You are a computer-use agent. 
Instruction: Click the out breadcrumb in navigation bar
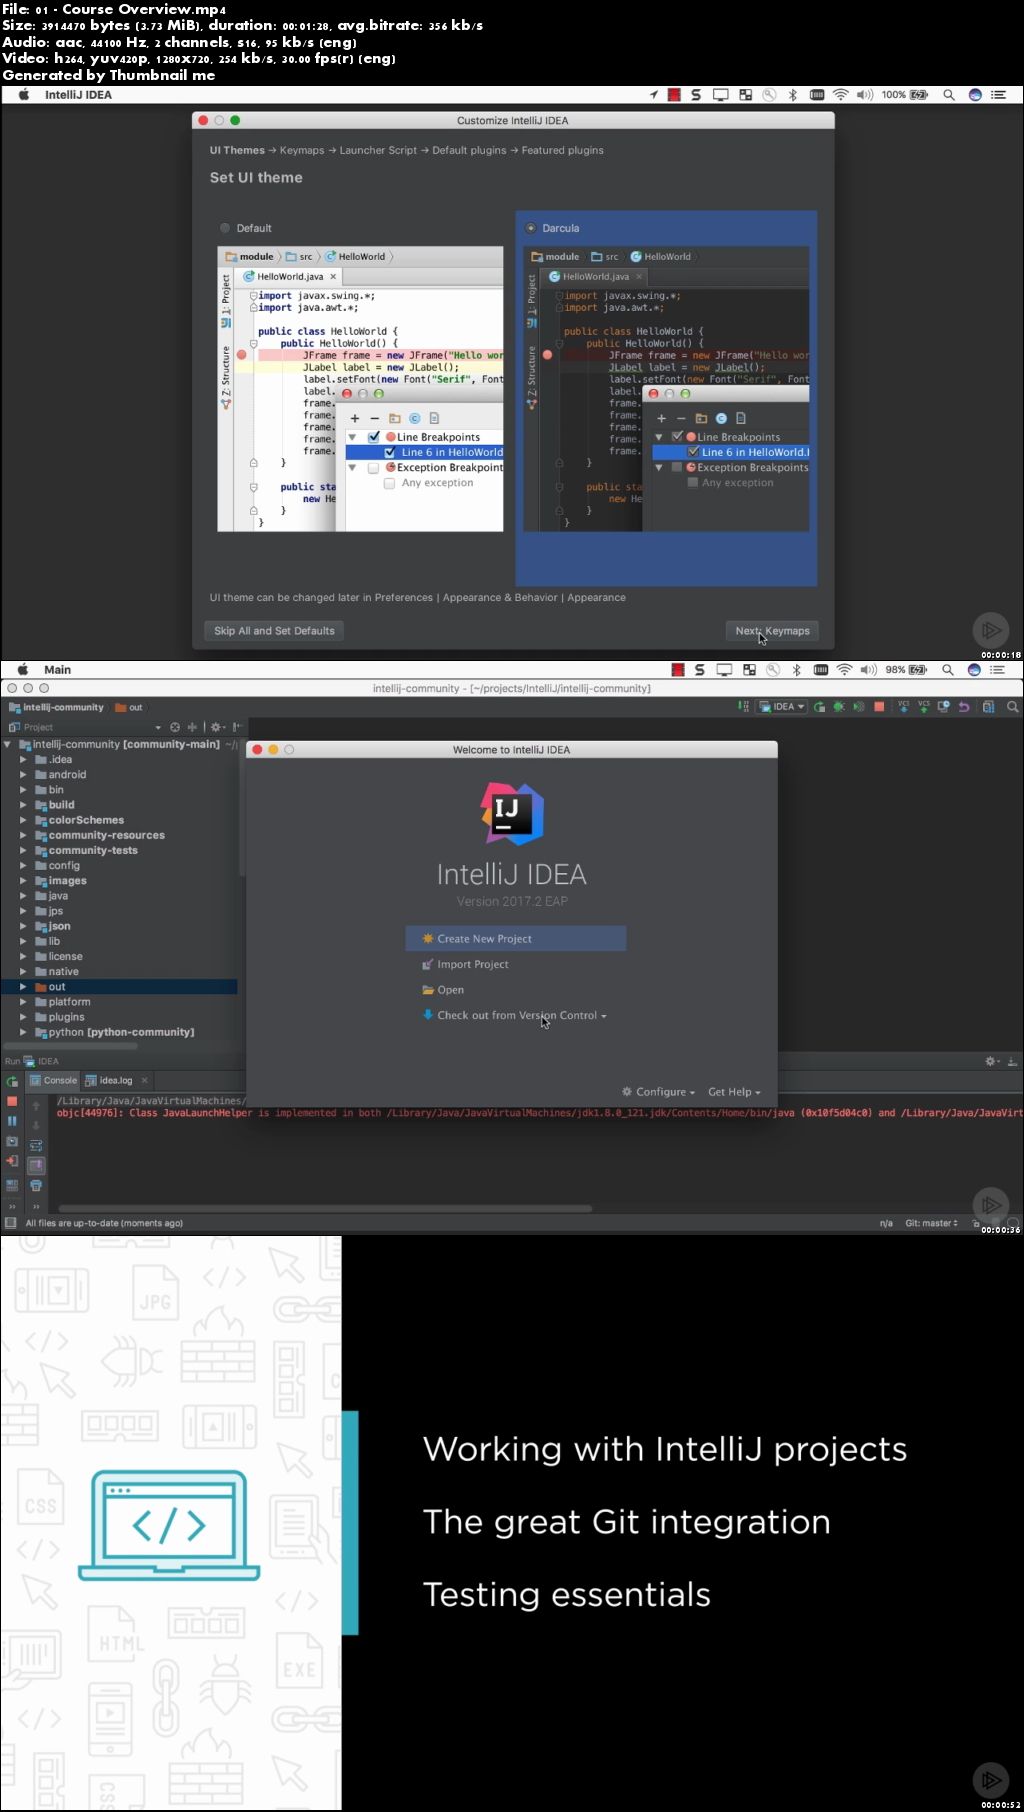pyautogui.click(x=130, y=707)
